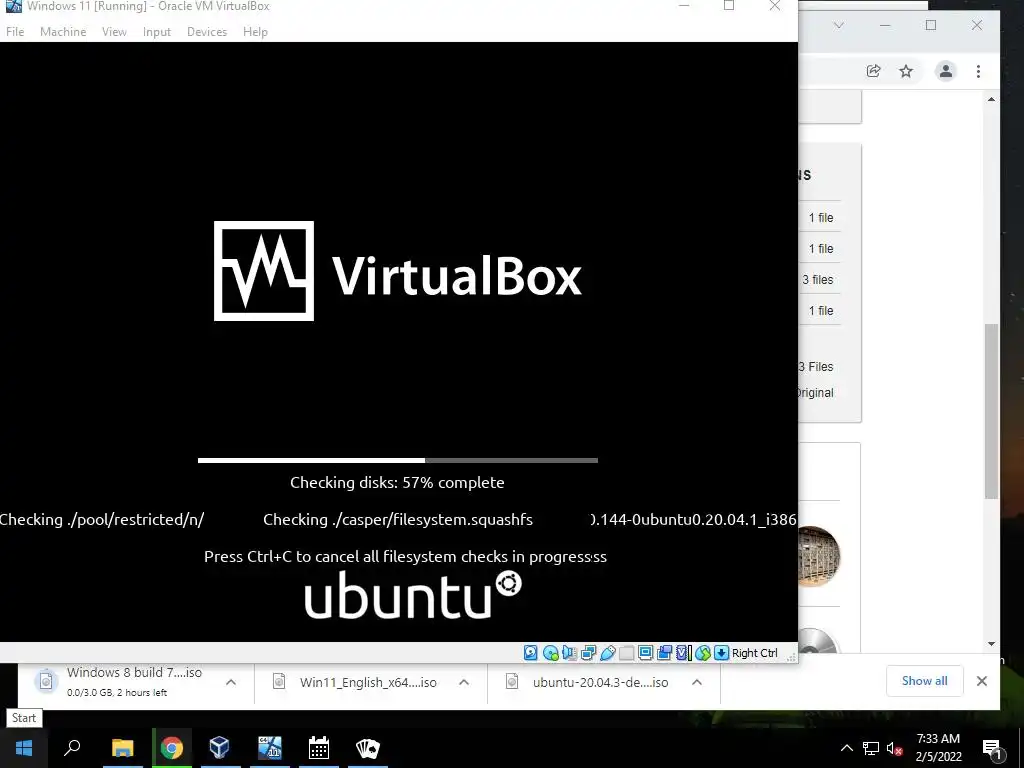Open the notification center icon

[992, 749]
